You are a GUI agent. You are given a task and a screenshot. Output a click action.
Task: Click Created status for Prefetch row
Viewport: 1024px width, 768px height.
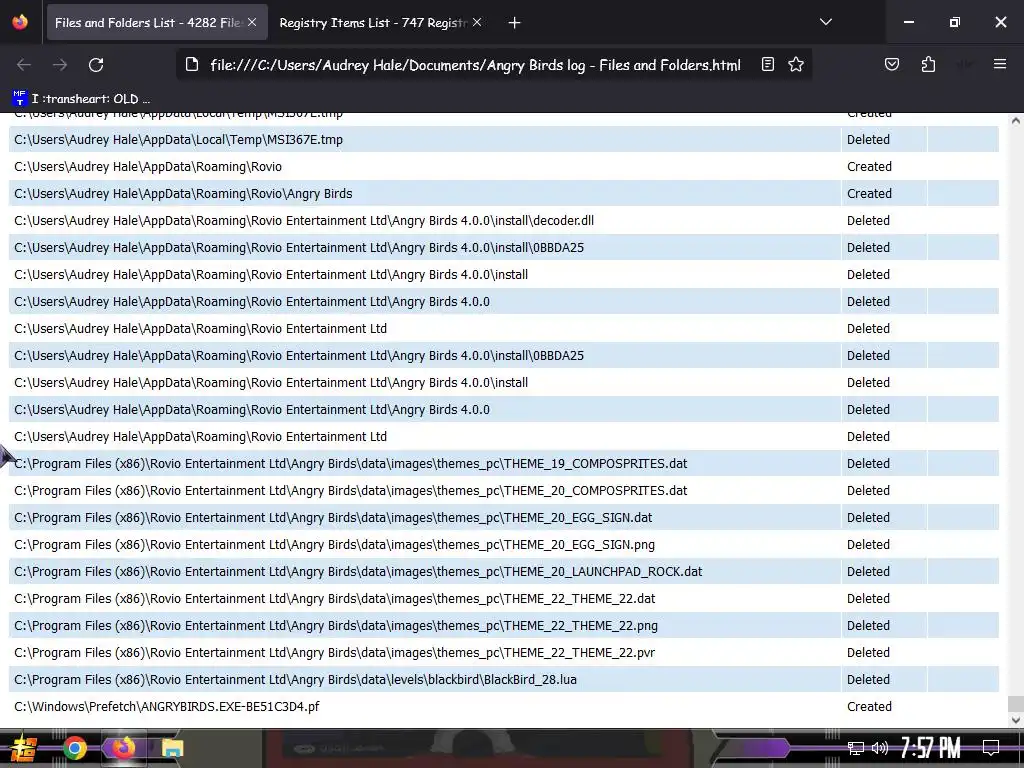point(869,707)
